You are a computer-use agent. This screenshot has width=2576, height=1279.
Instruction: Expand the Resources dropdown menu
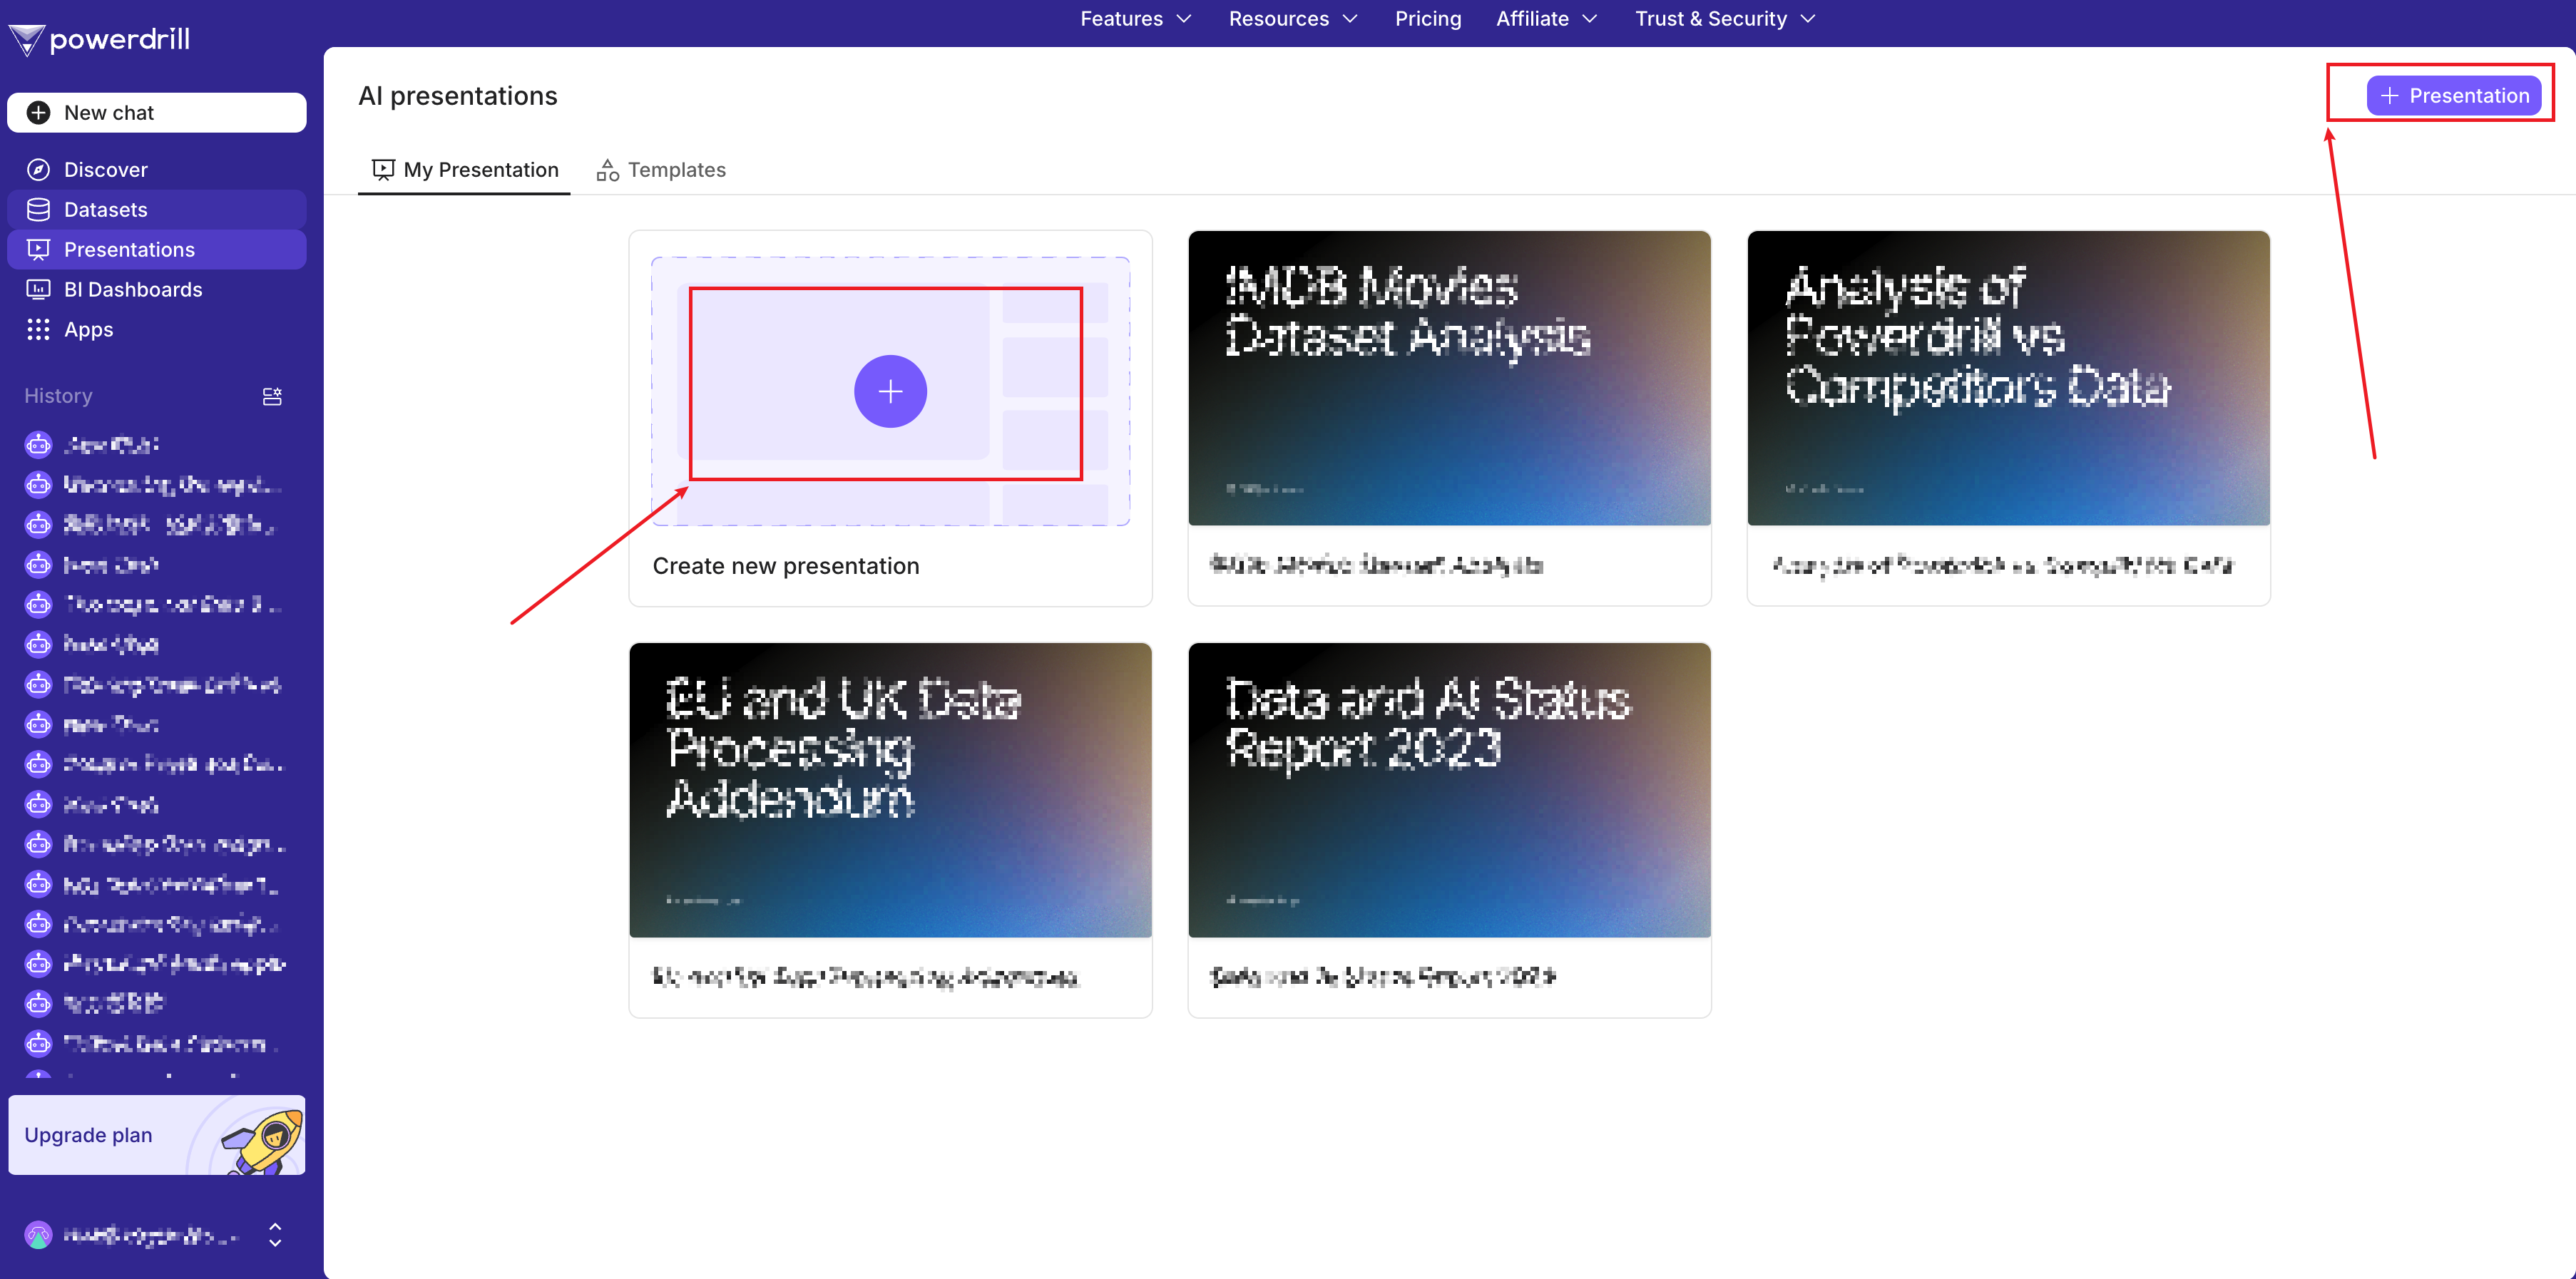tap(1292, 19)
